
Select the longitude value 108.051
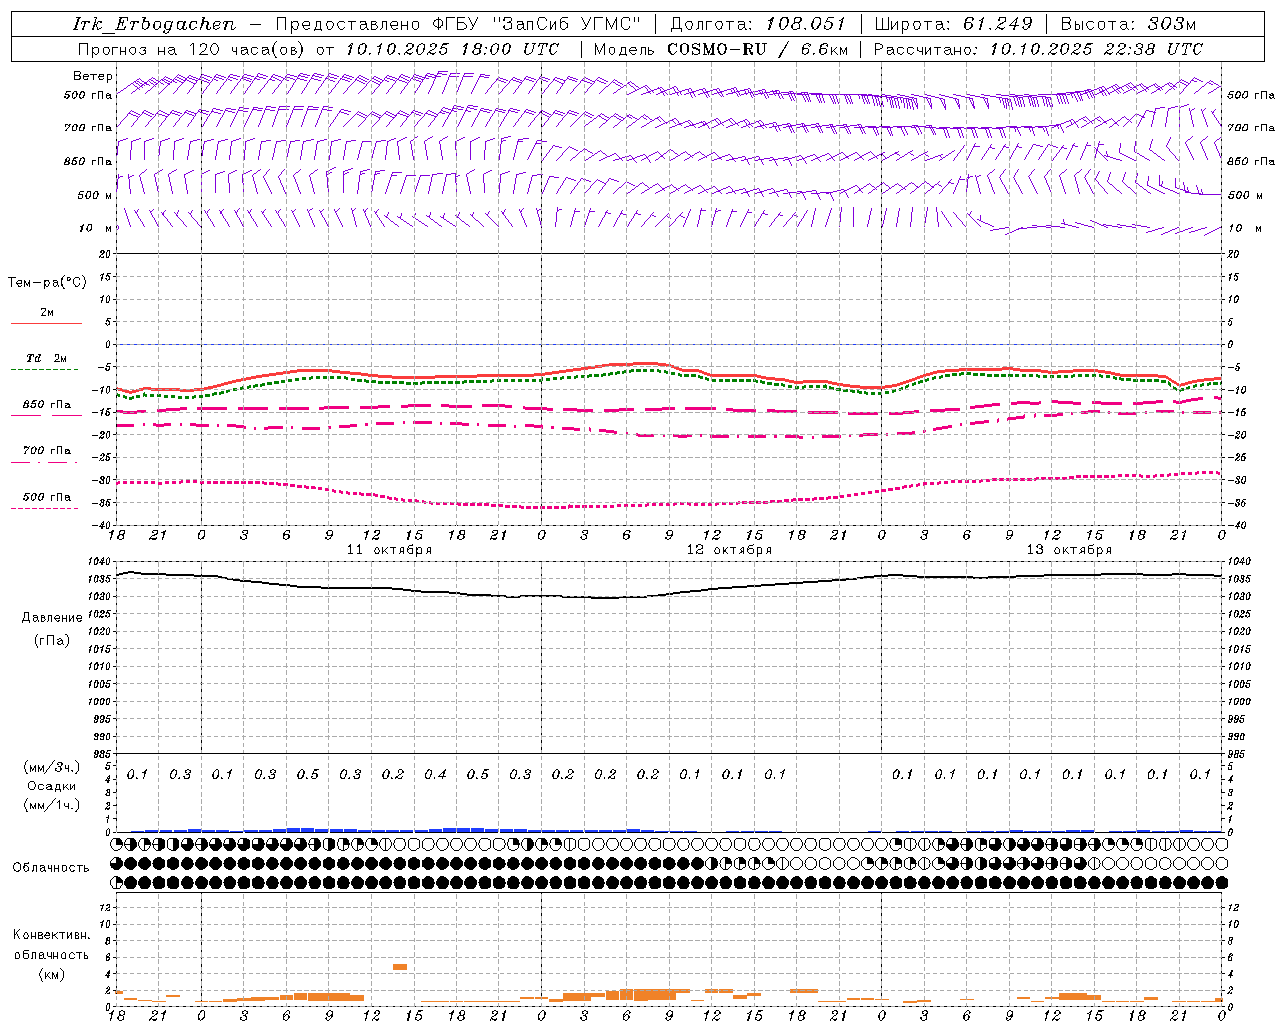coord(806,24)
